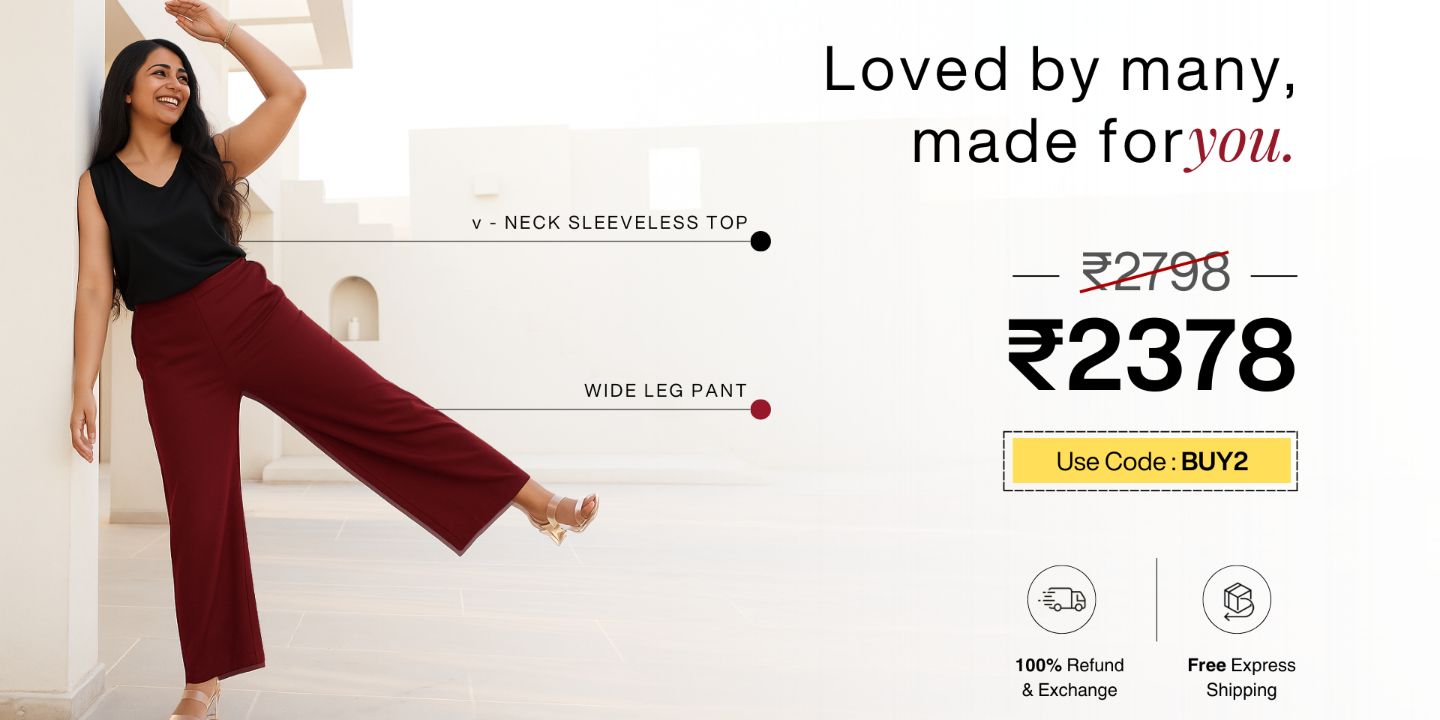This screenshot has height=720, width=1440.
Task: Open the V - NECK SLEEVELESS TOP label
Action: pyautogui.click(x=610, y=223)
